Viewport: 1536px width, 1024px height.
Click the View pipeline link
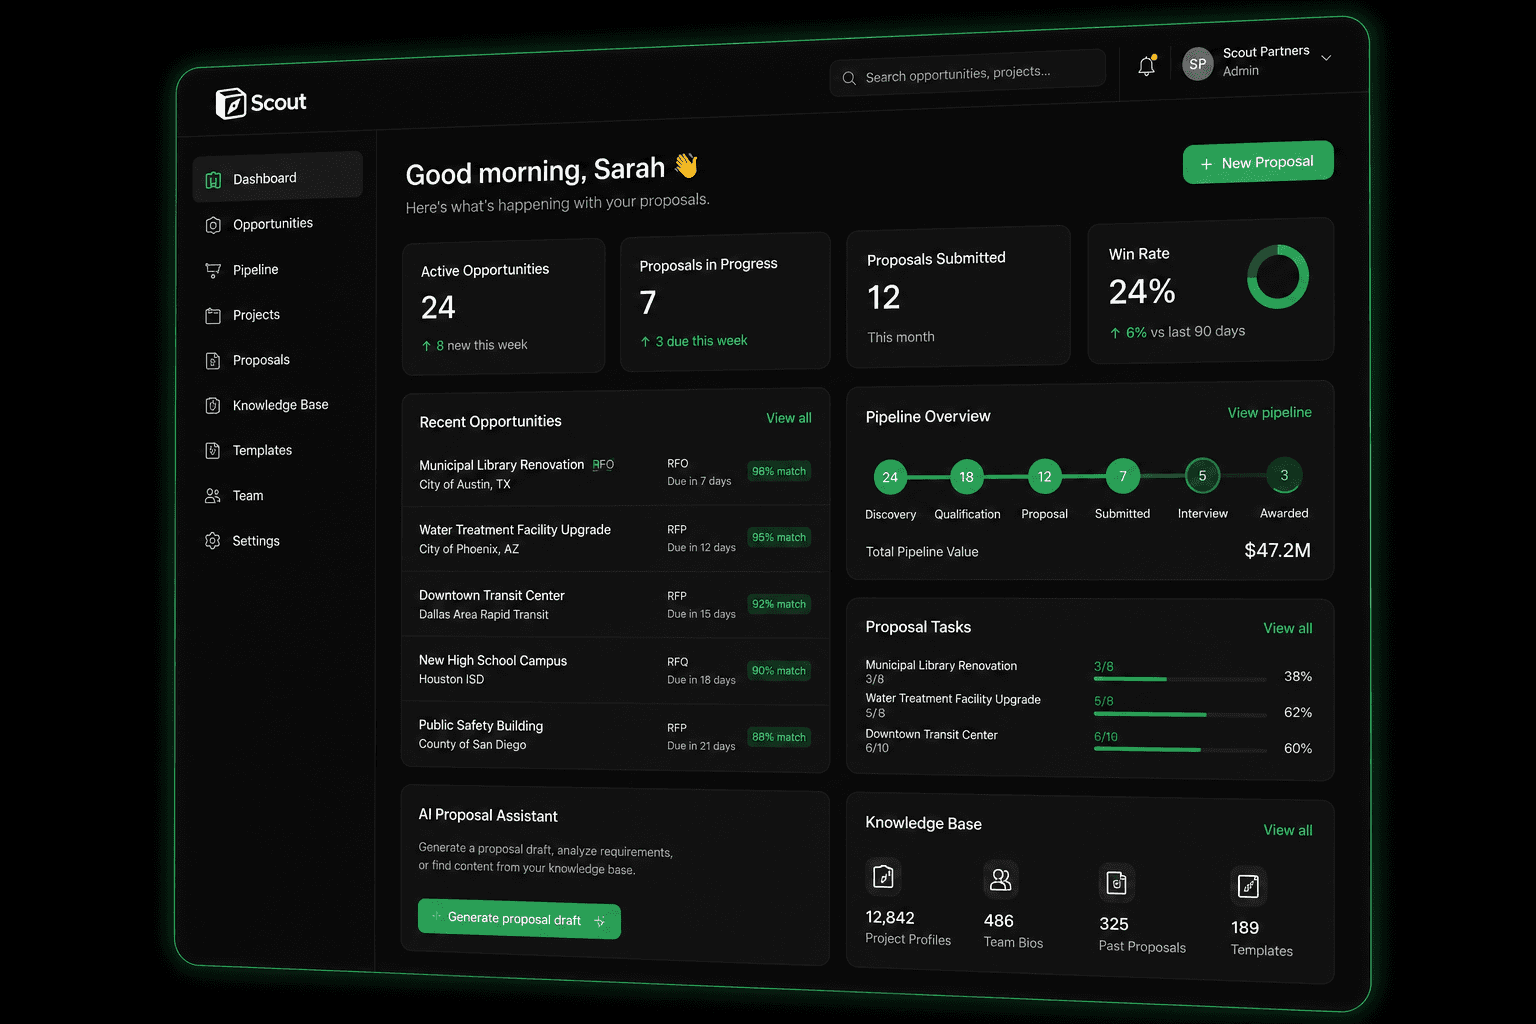(x=1269, y=412)
